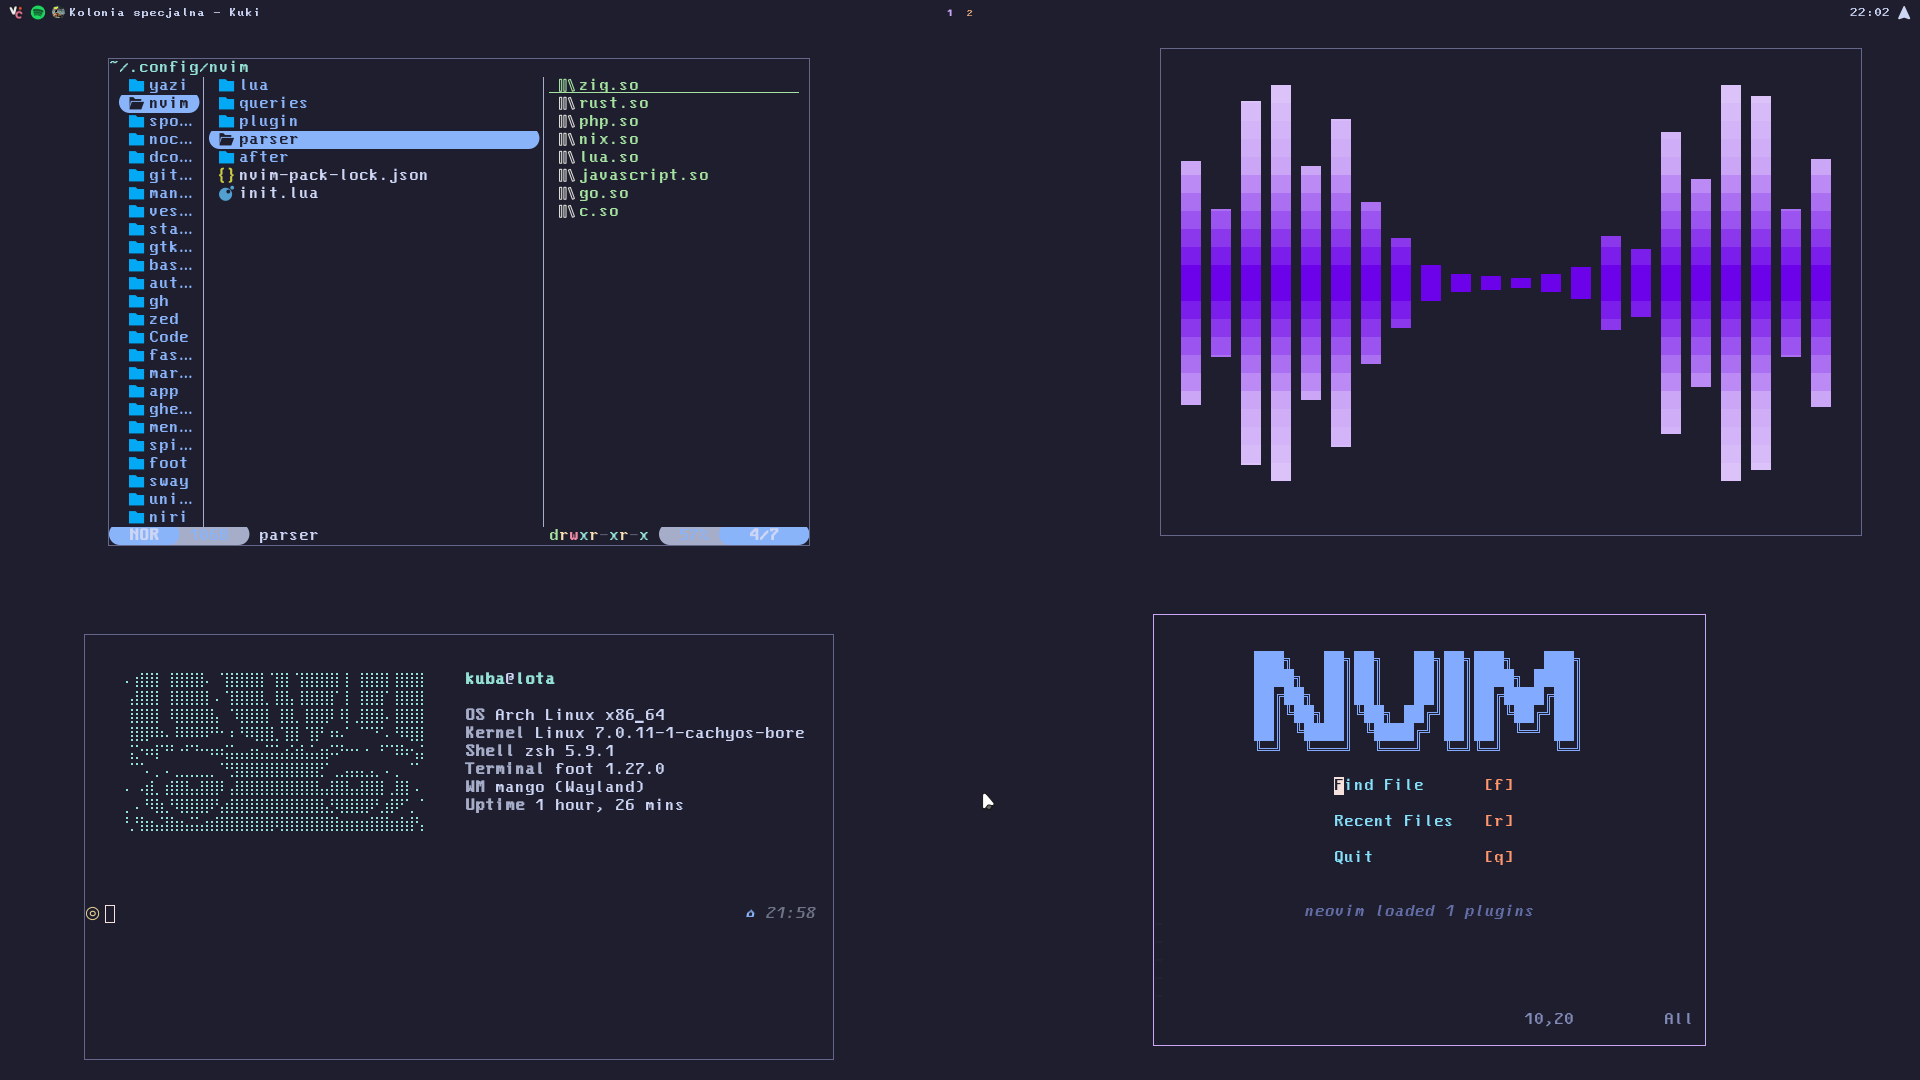1920x1080 pixels.
Task: Select Find File in the Neovim dashboard
Action: tap(1379, 785)
